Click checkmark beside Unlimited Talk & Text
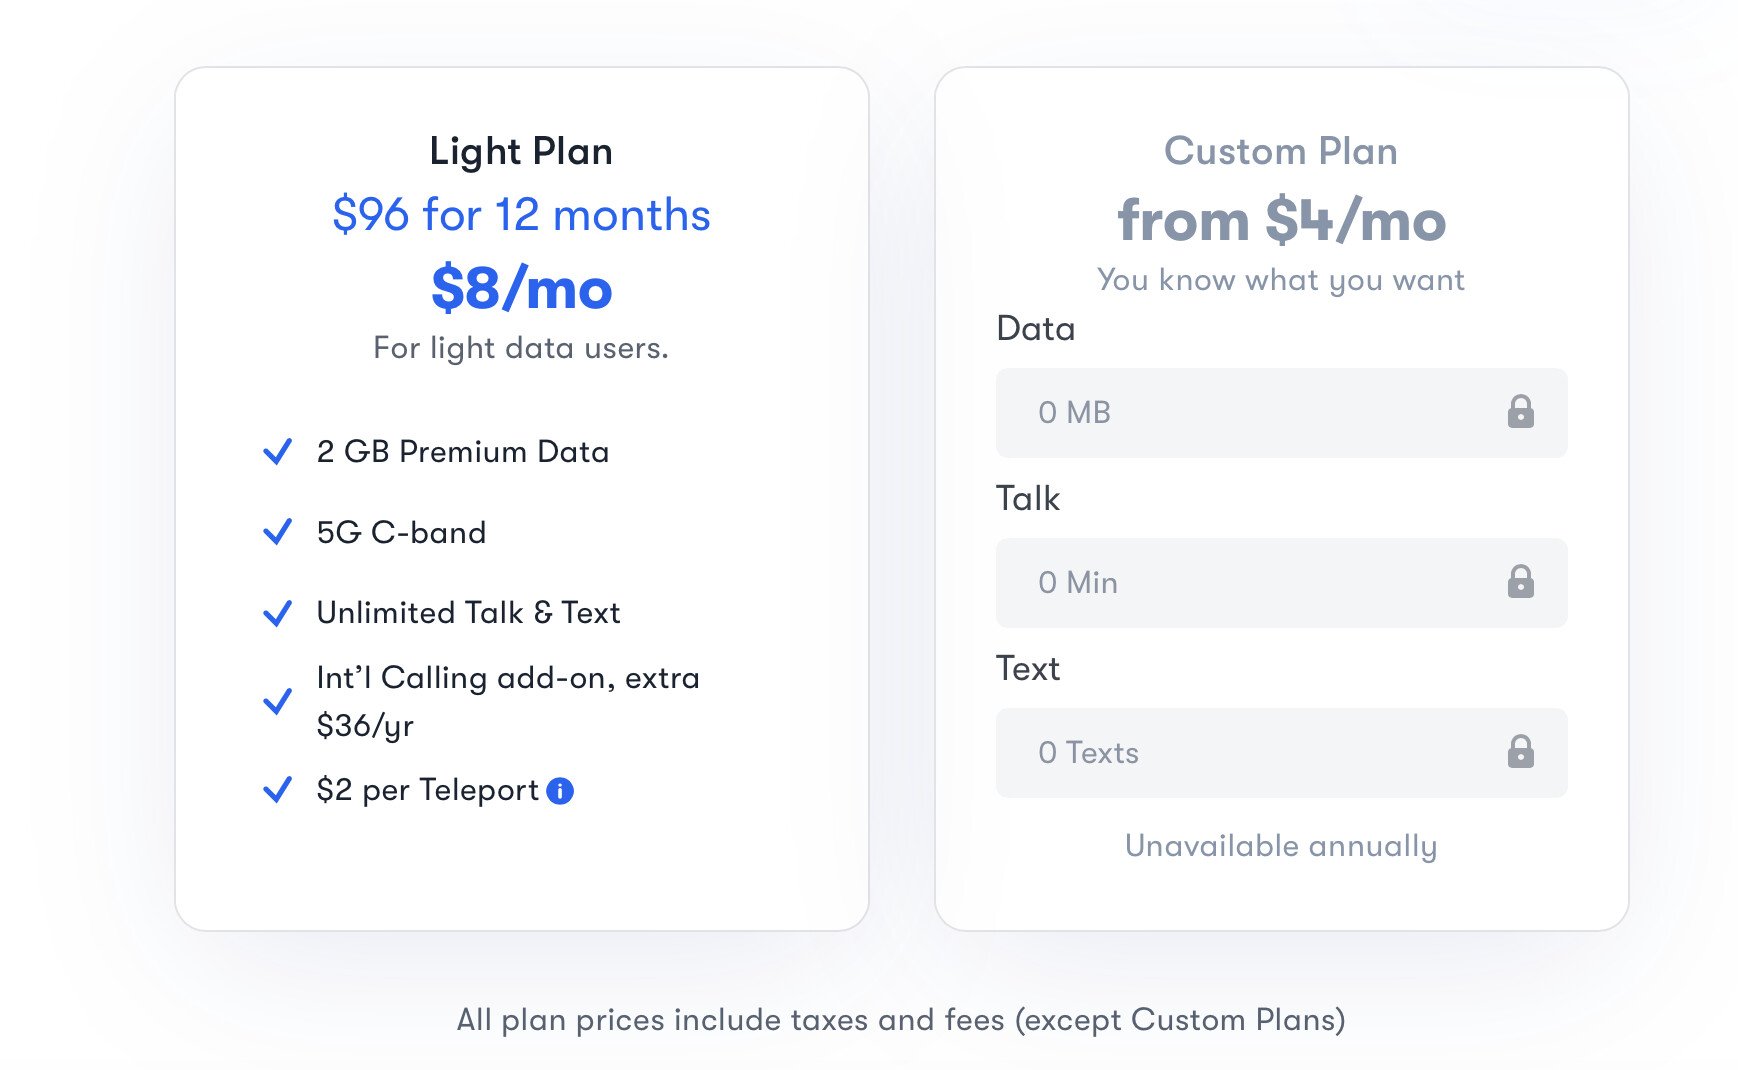The image size is (1738, 1070). click(277, 613)
